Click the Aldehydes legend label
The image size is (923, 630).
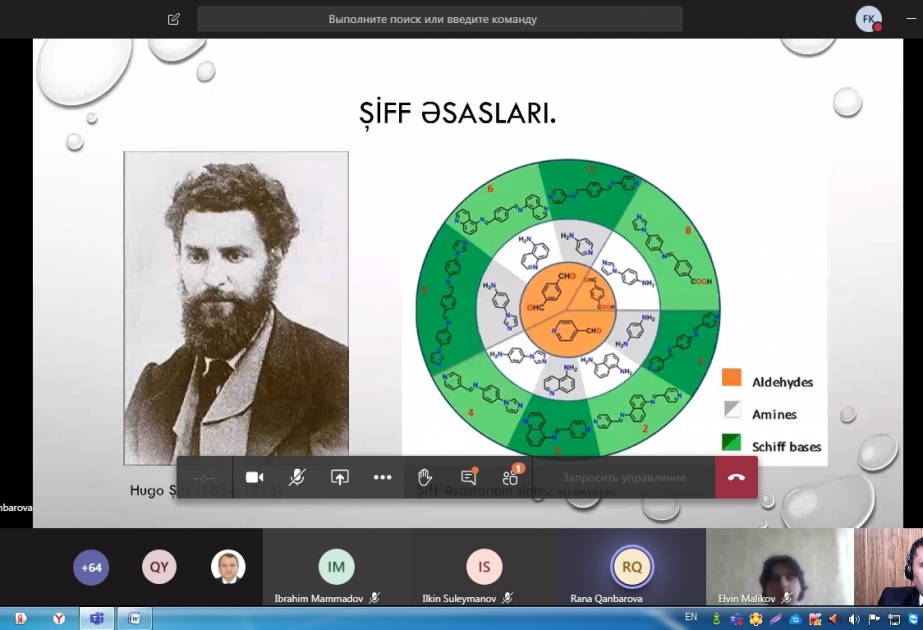782,382
